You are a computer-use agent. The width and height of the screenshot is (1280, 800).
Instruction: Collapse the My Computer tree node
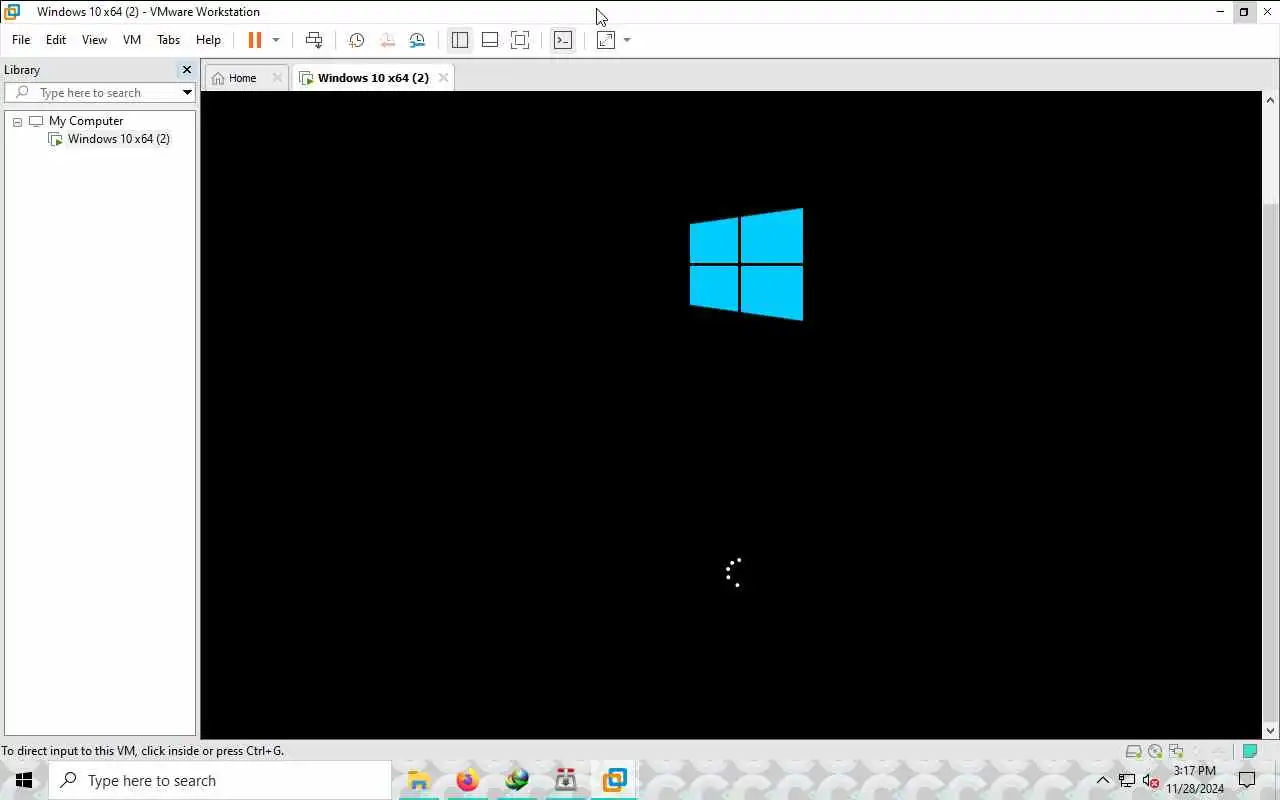tap(17, 121)
